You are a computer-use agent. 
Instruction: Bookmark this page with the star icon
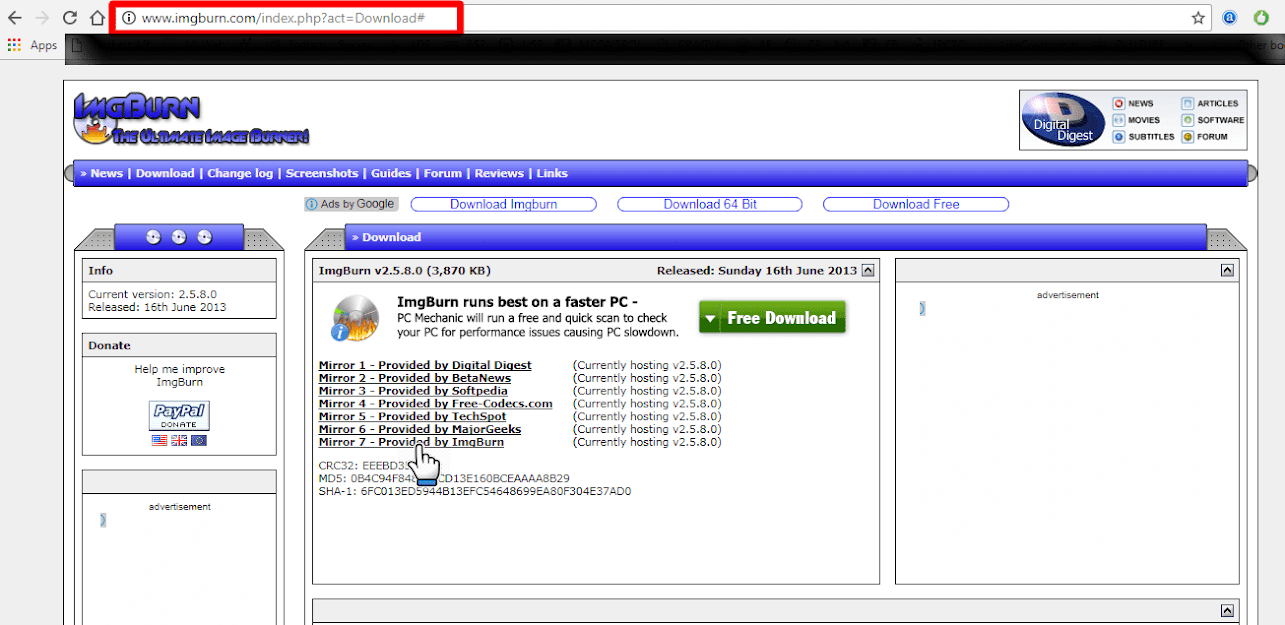click(1198, 18)
